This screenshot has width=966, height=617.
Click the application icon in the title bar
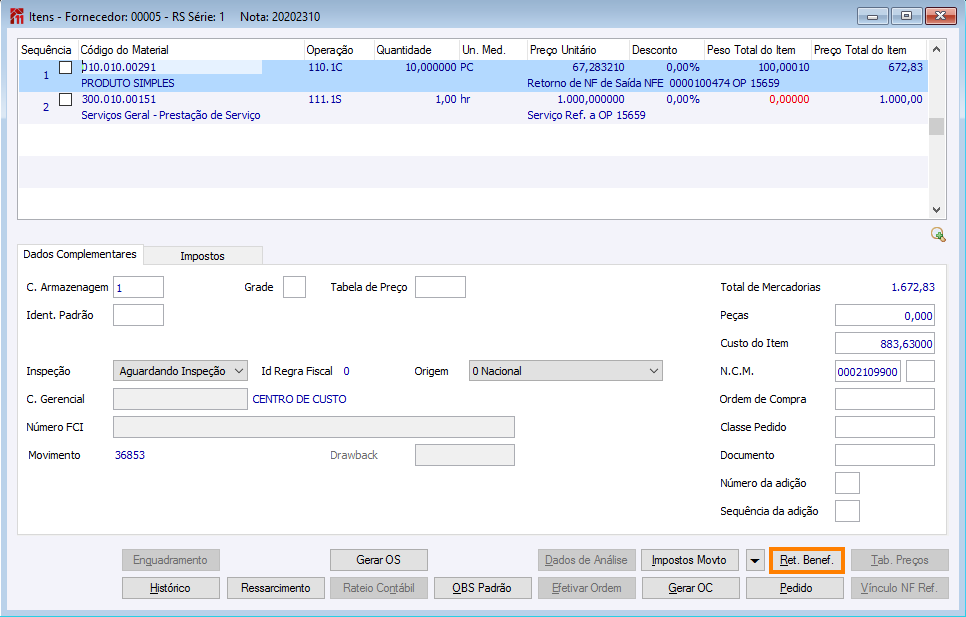[x=17, y=17]
